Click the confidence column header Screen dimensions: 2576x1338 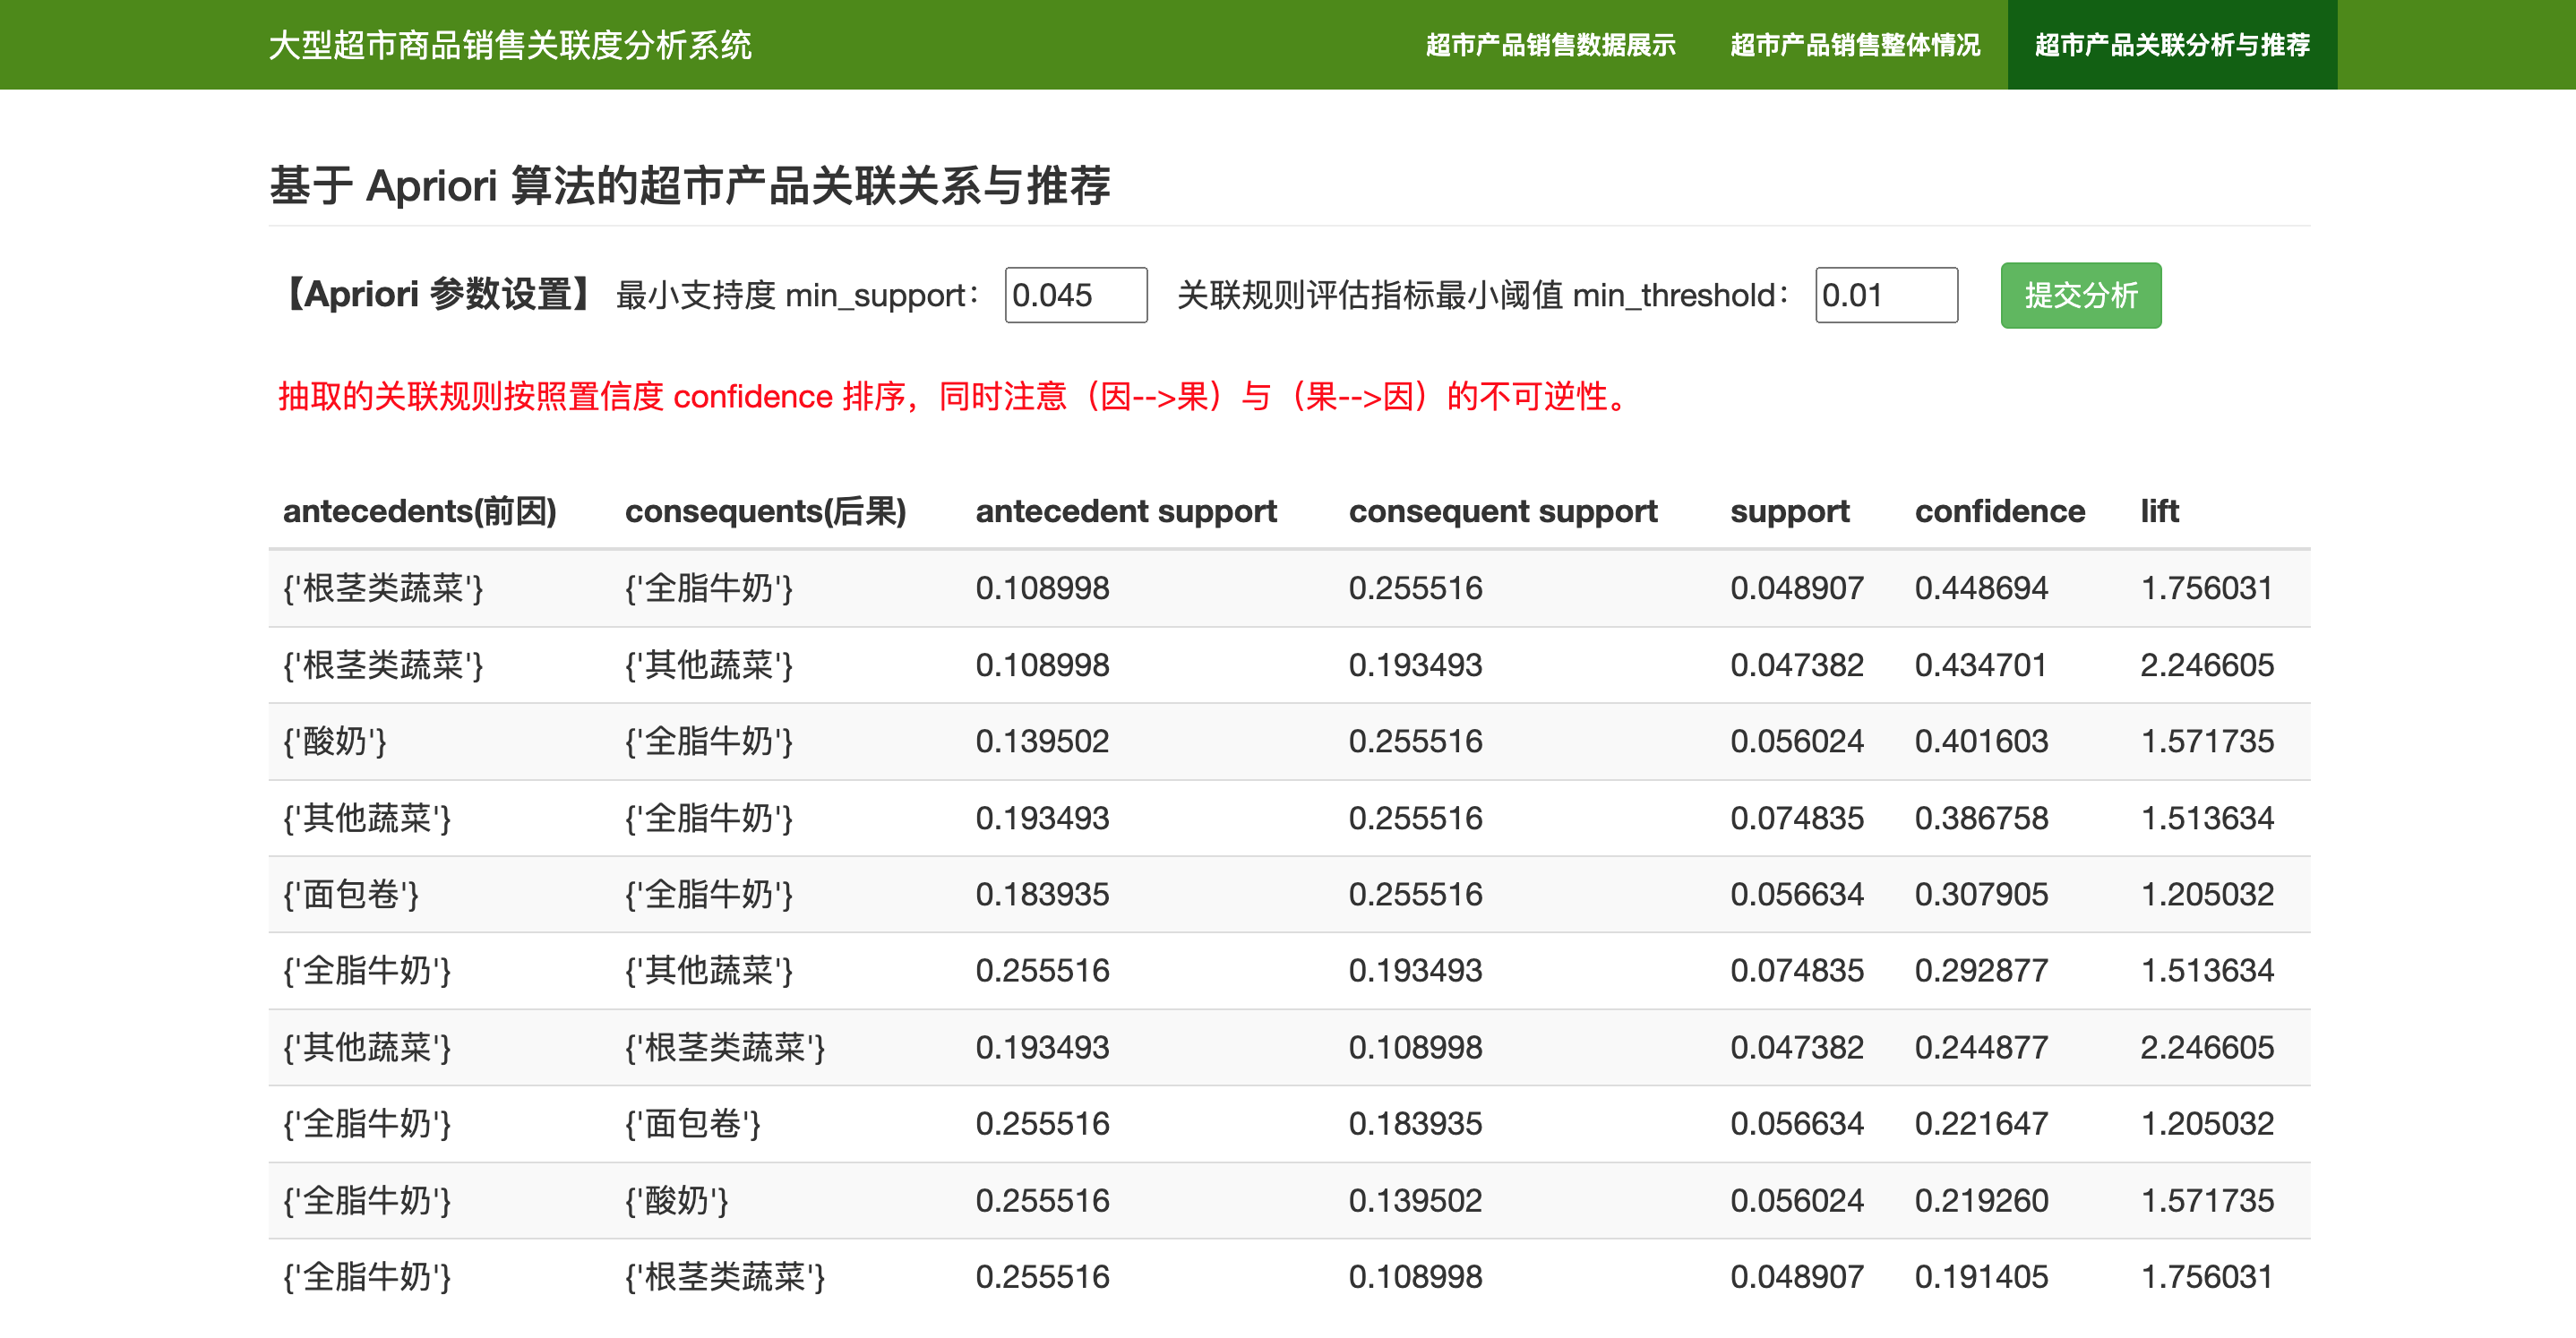2000,511
